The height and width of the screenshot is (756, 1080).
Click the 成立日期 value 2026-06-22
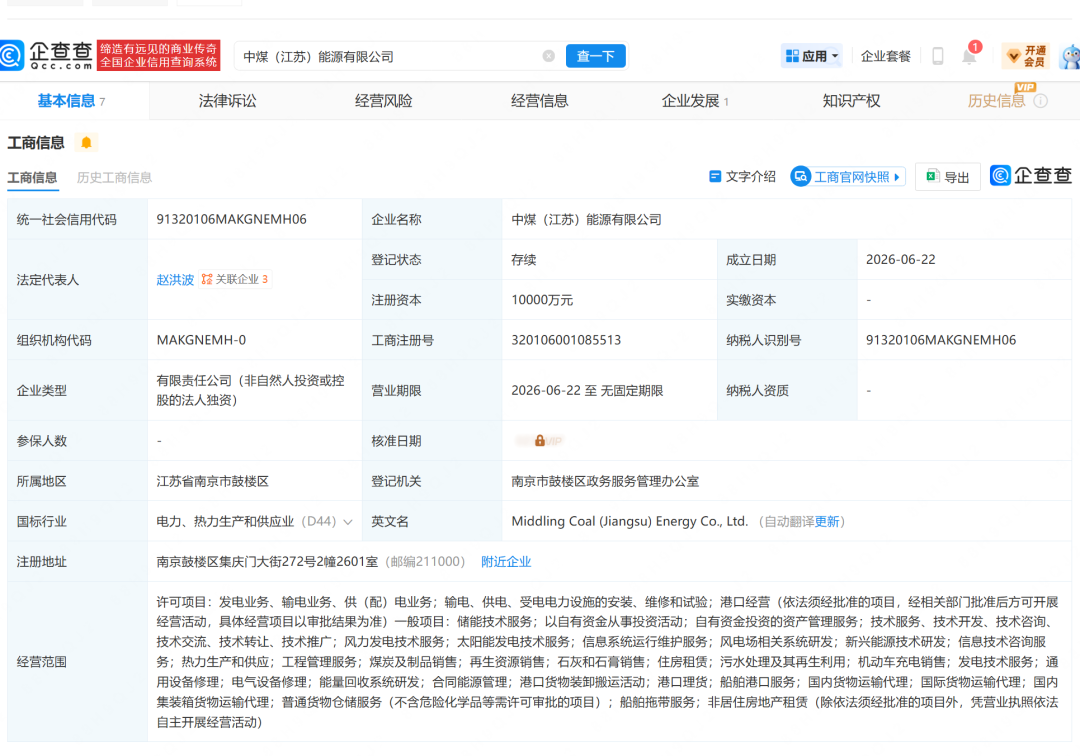[x=901, y=260]
